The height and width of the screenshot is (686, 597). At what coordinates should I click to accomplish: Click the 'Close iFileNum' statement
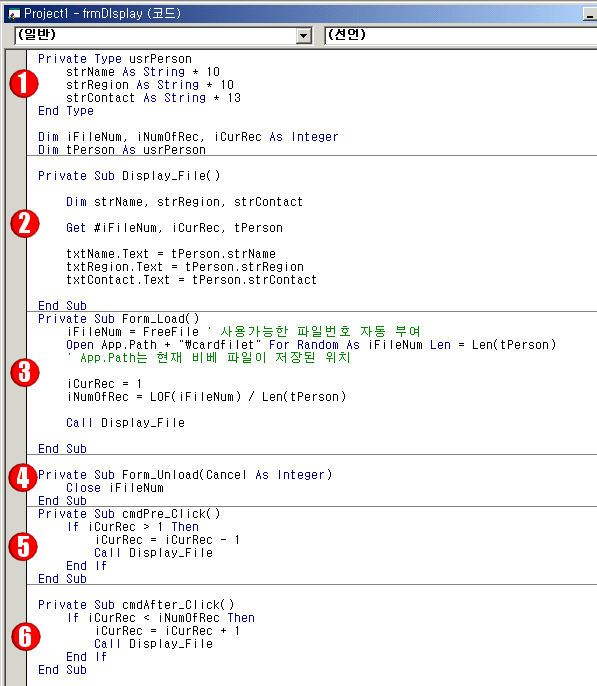[x=115, y=487]
